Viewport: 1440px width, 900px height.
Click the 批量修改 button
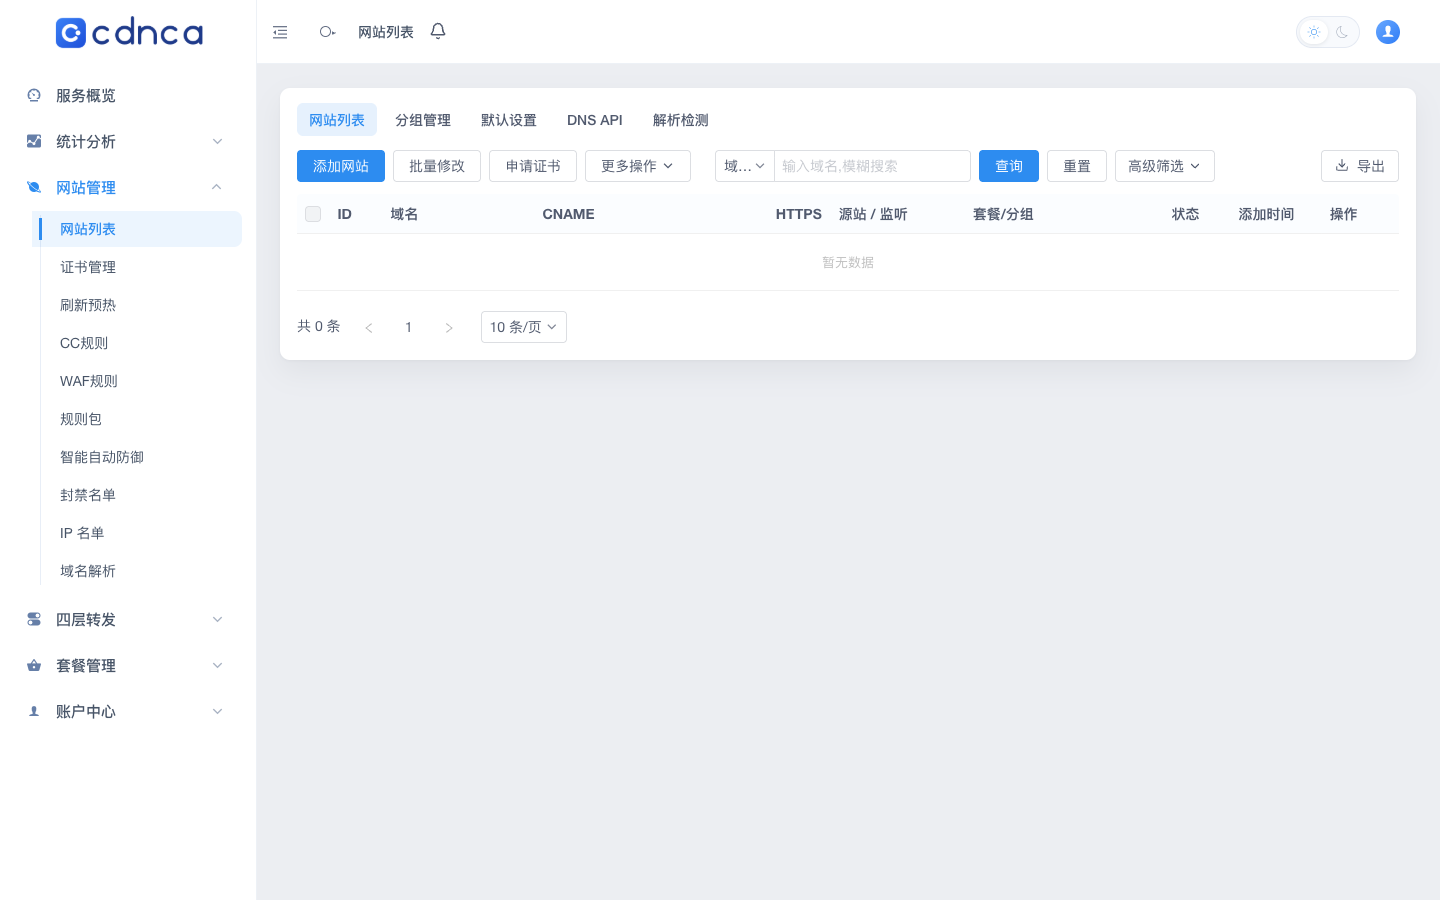437,166
